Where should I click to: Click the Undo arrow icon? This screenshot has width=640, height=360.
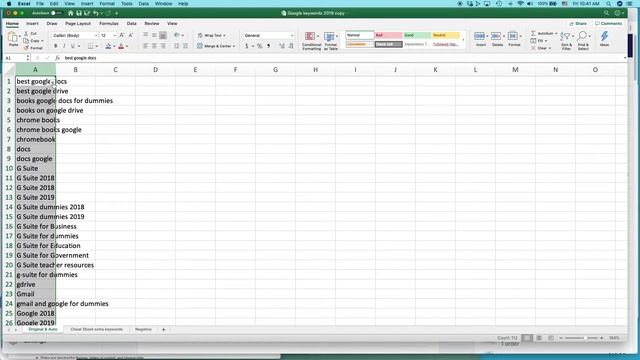(x=96, y=13)
